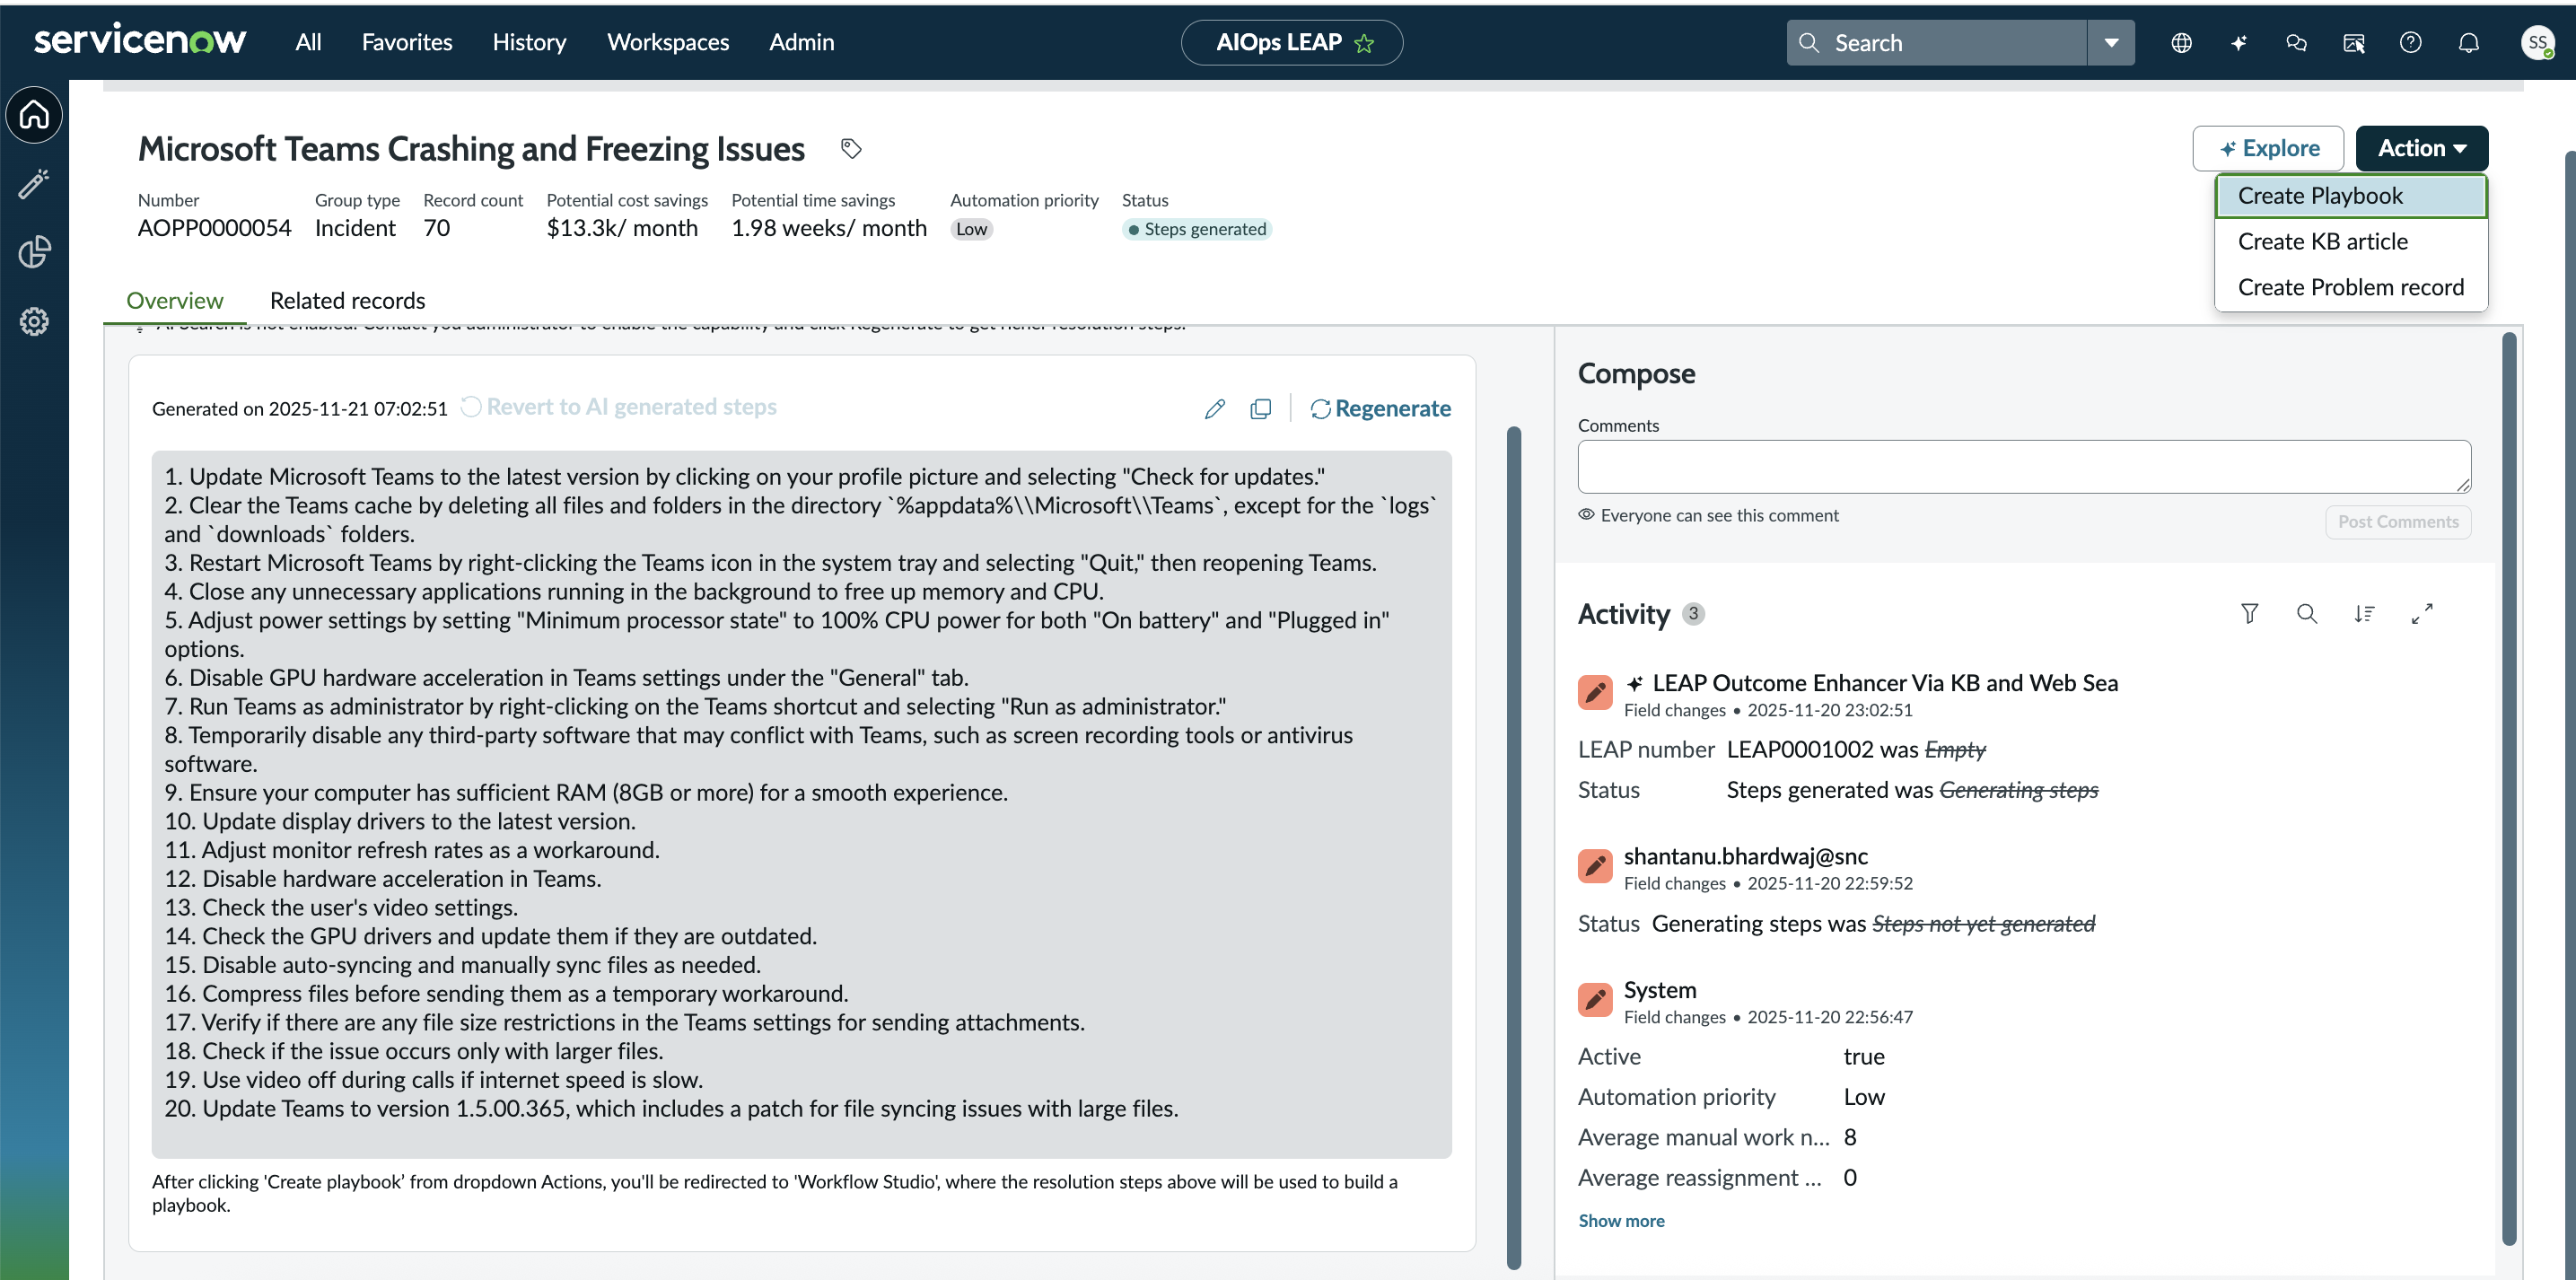This screenshot has width=2576, height=1280.
Task: Open the Home icon in the sidebar
Action: pyautogui.click(x=34, y=115)
